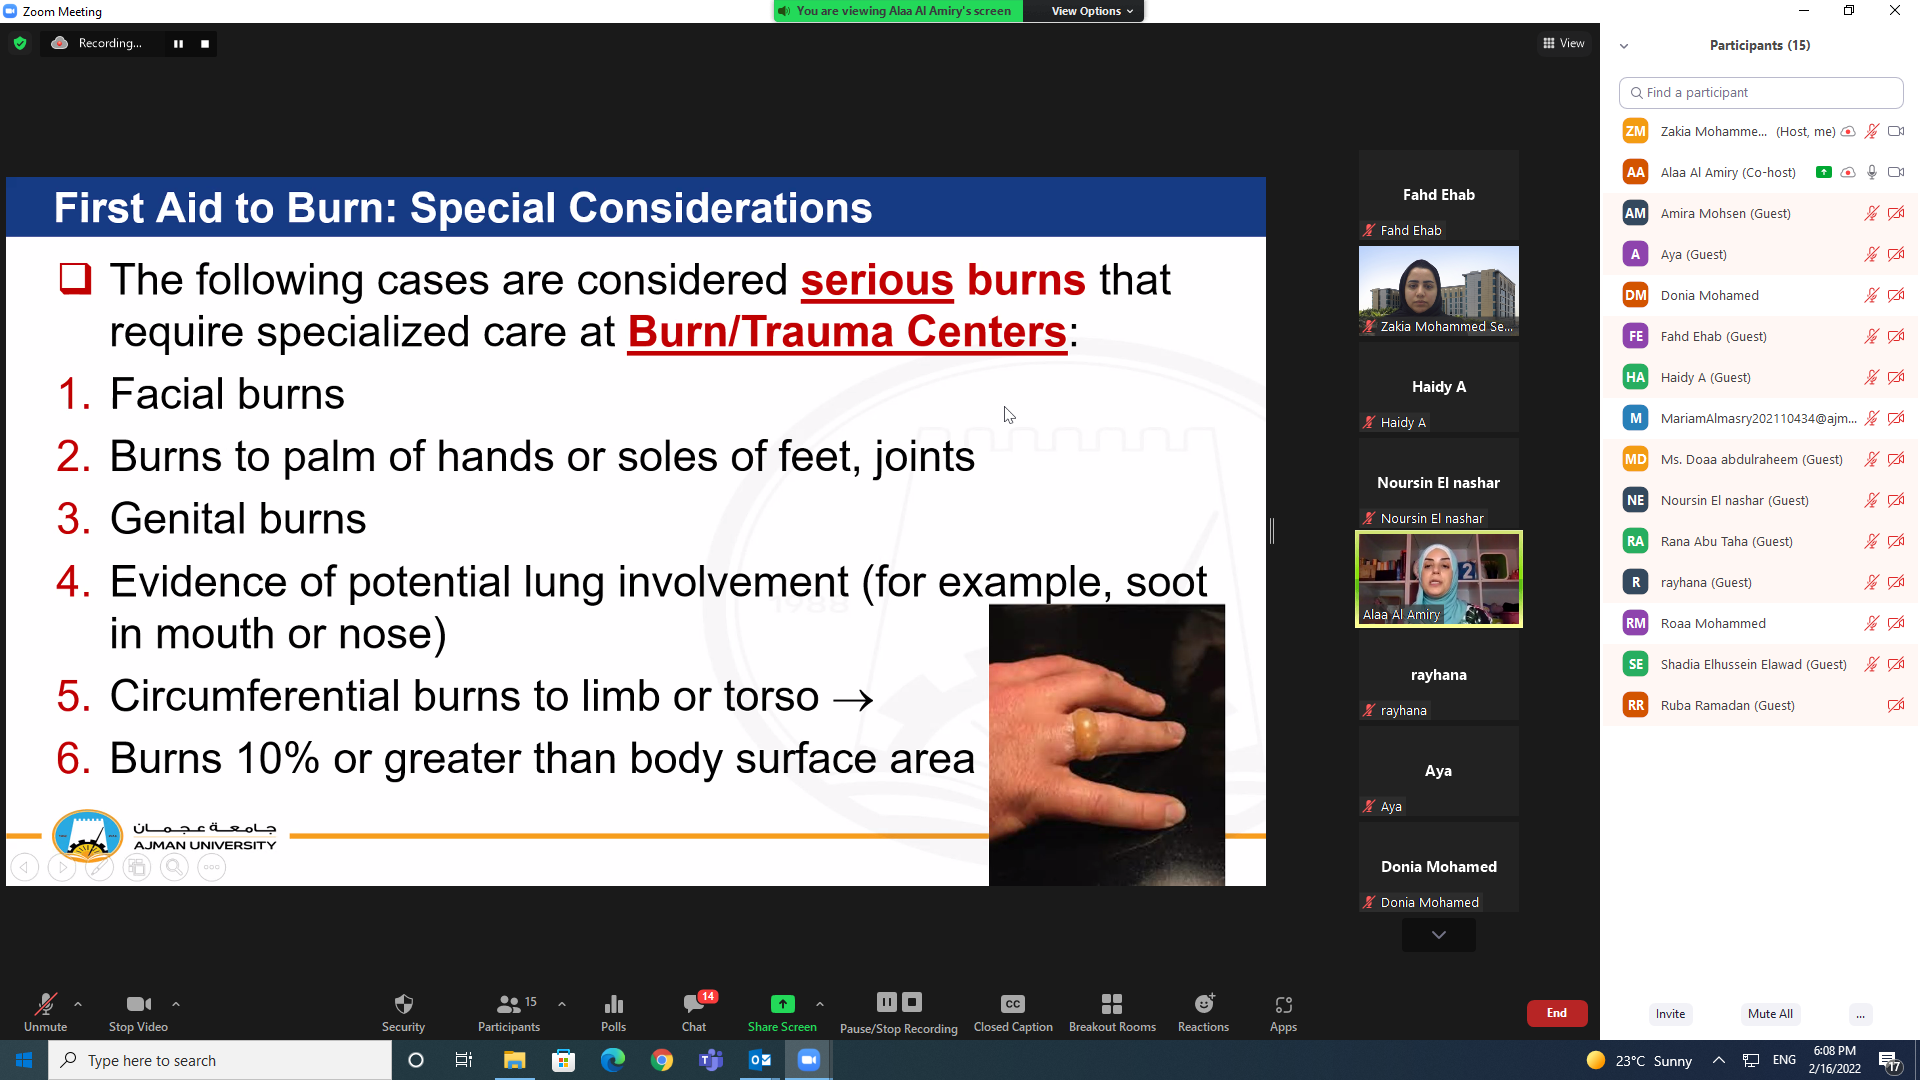This screenshot has height=1080, width=1920.
Task: Toggle Stop Video camera
Action: 138,1011
